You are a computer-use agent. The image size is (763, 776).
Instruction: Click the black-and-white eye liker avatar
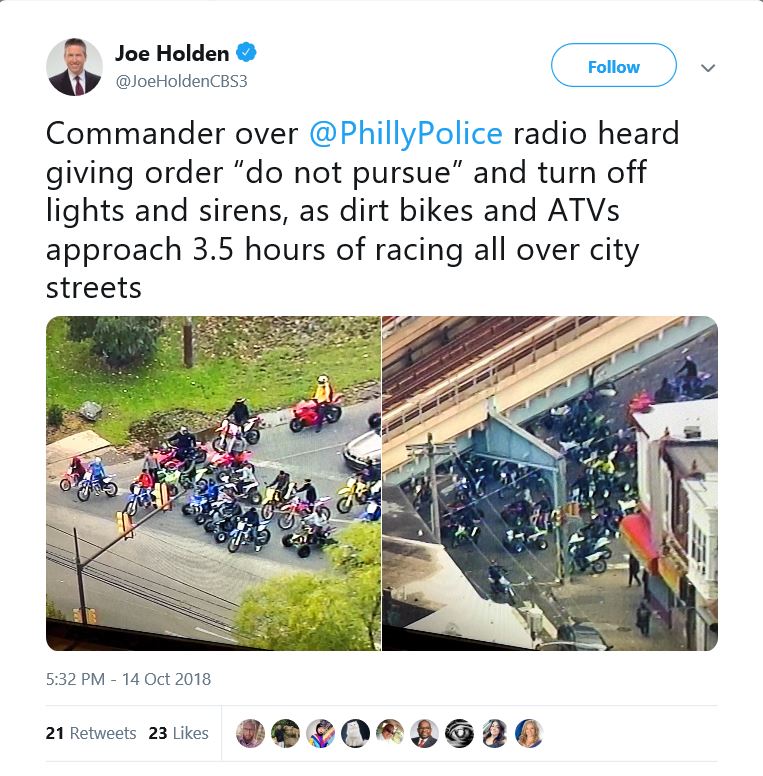pyautogui.click(x=460, y=733)
